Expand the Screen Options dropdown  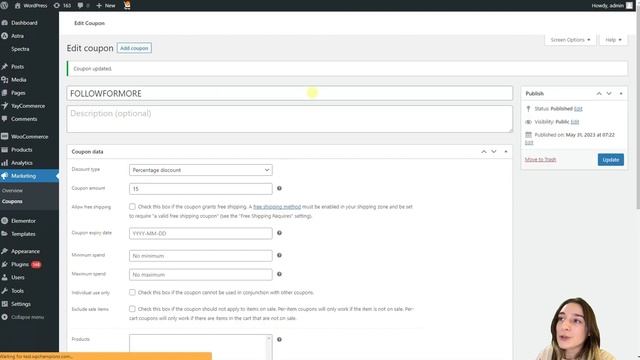point(570,40)
